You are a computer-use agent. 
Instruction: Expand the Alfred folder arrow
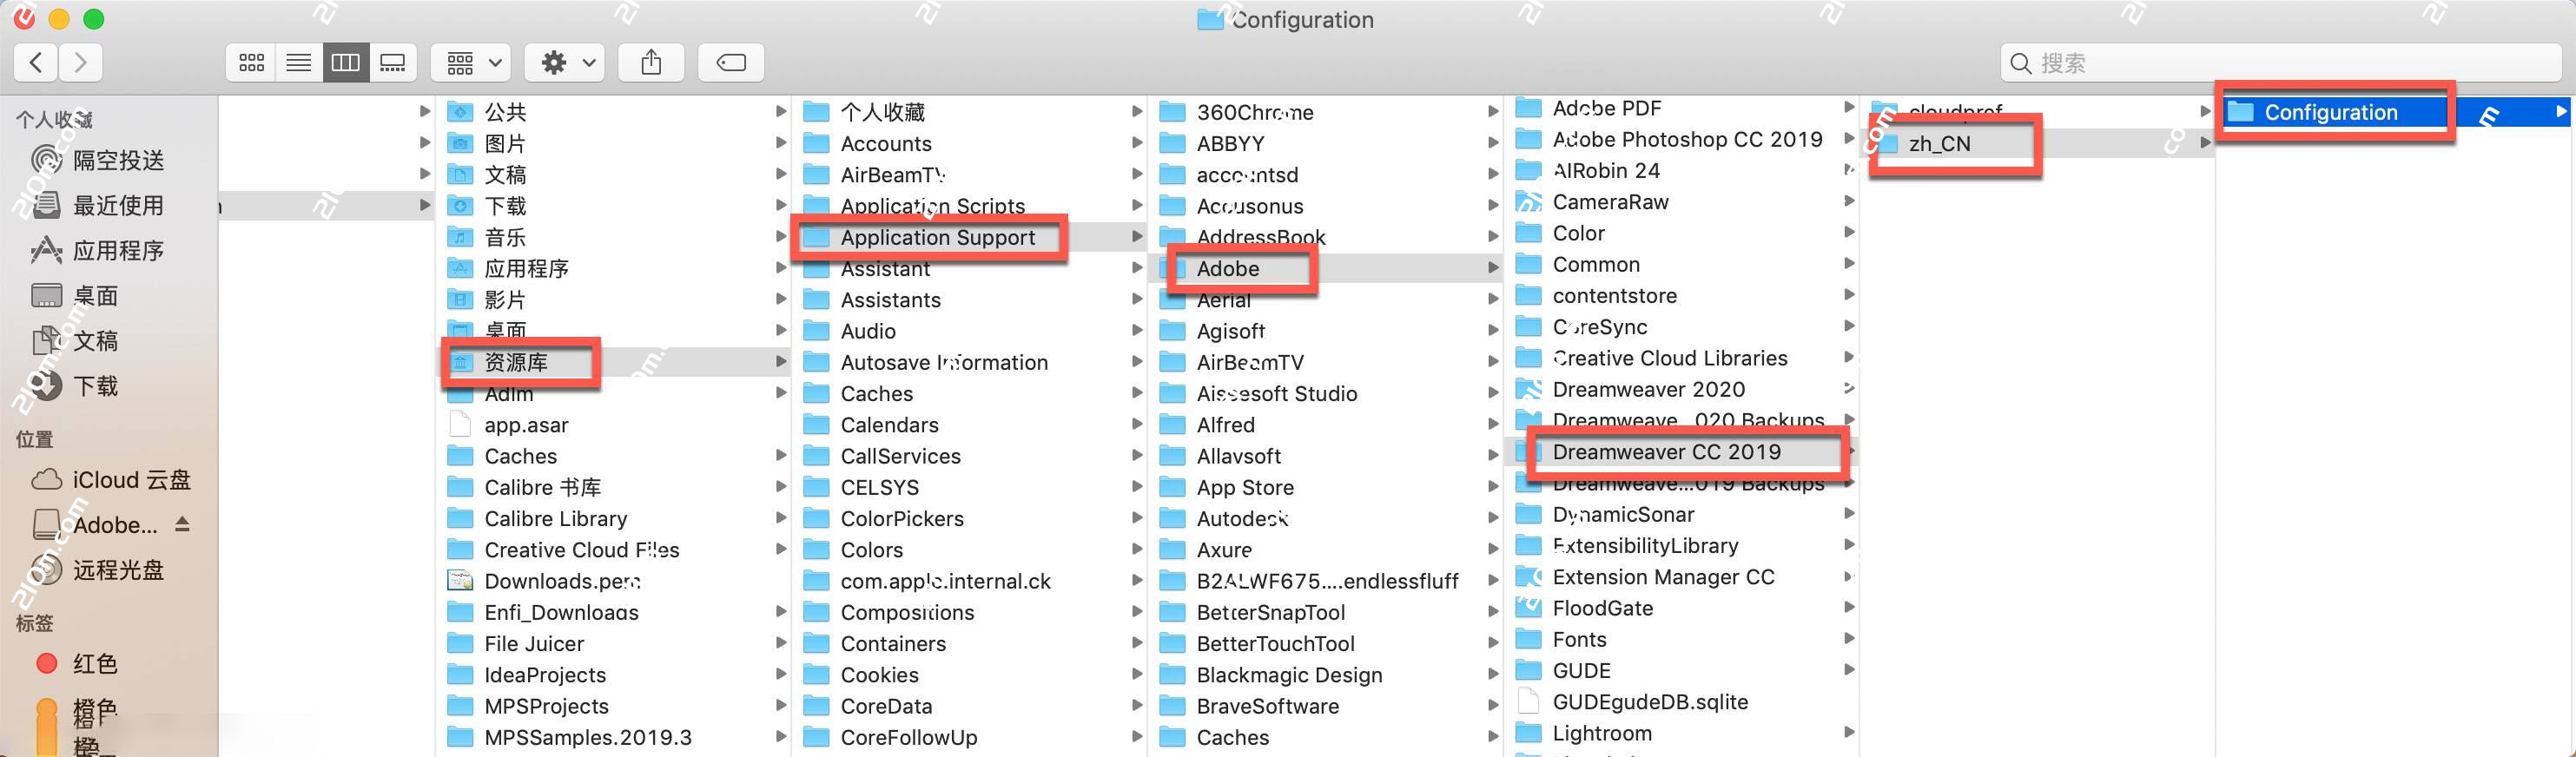(1493, 425)
